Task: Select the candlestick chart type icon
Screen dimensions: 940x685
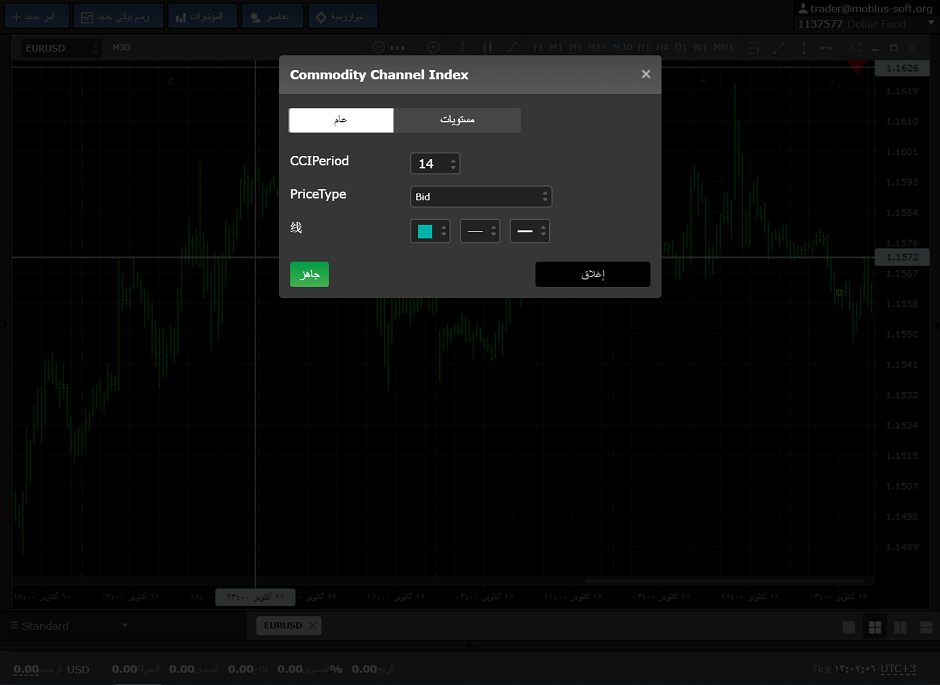Action: pos(487,47)
